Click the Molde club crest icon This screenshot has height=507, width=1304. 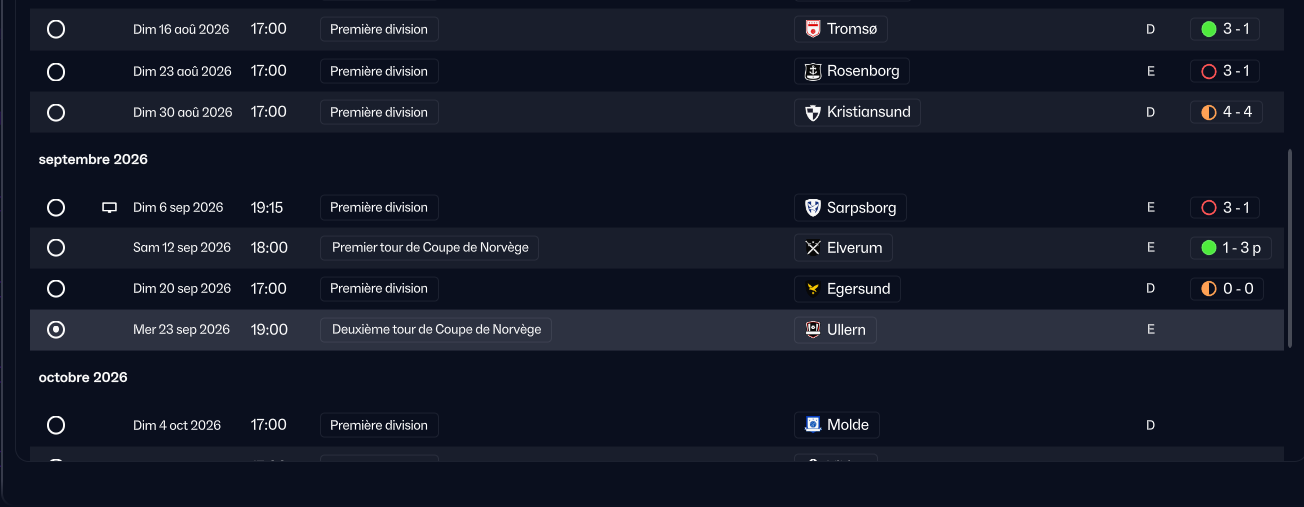coord(813,425)
